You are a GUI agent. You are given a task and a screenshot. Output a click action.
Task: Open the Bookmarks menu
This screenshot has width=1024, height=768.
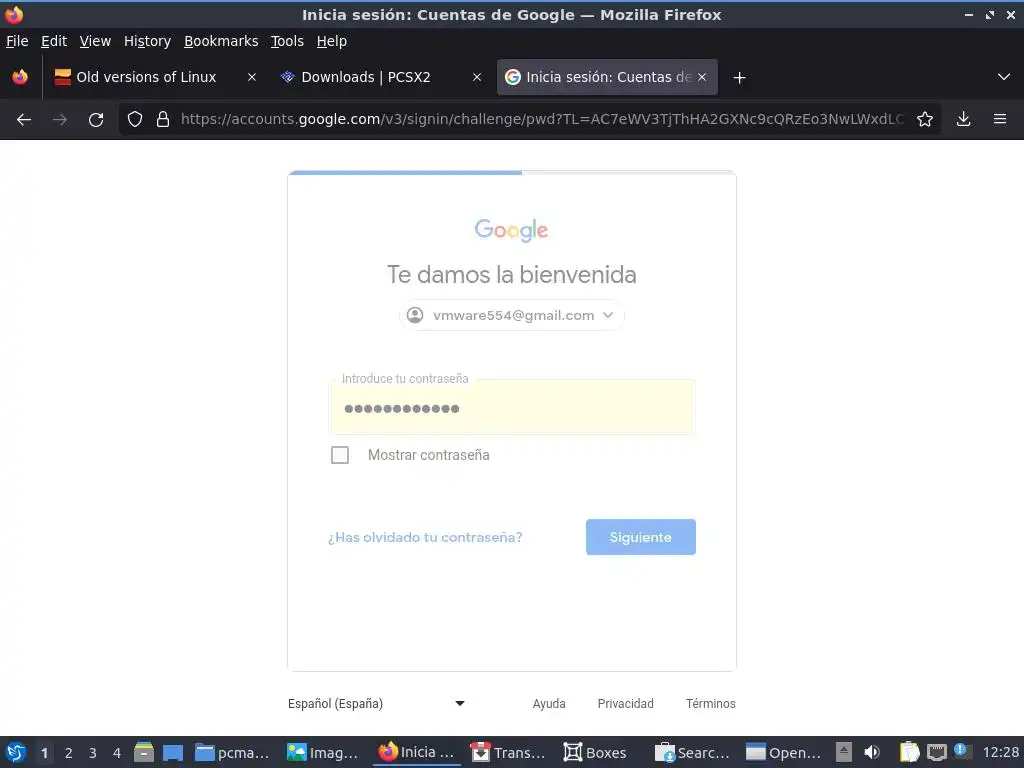click(221, 41)
